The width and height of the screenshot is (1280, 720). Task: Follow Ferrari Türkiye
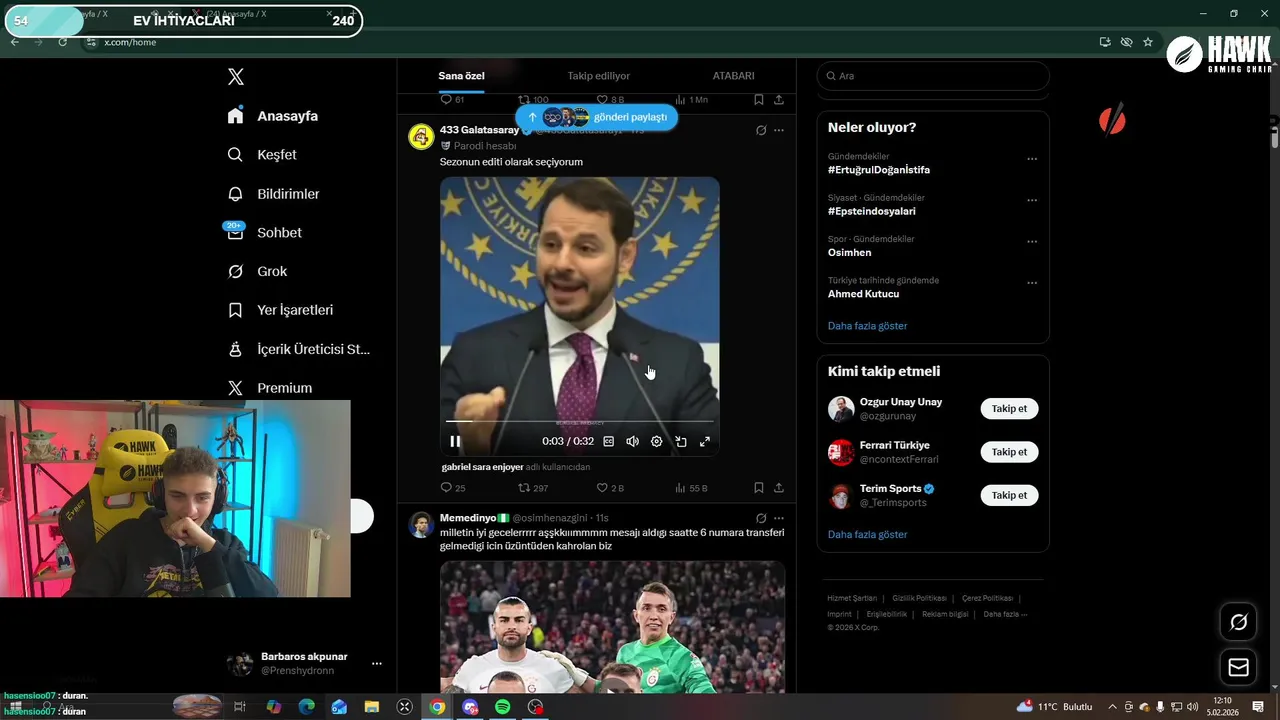click(1009, 452)
